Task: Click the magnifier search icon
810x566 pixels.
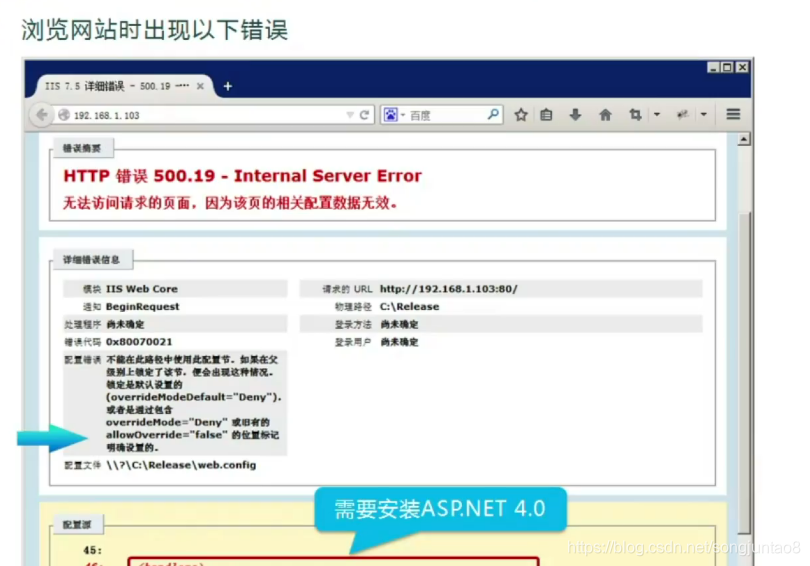Action: (493, 114)
